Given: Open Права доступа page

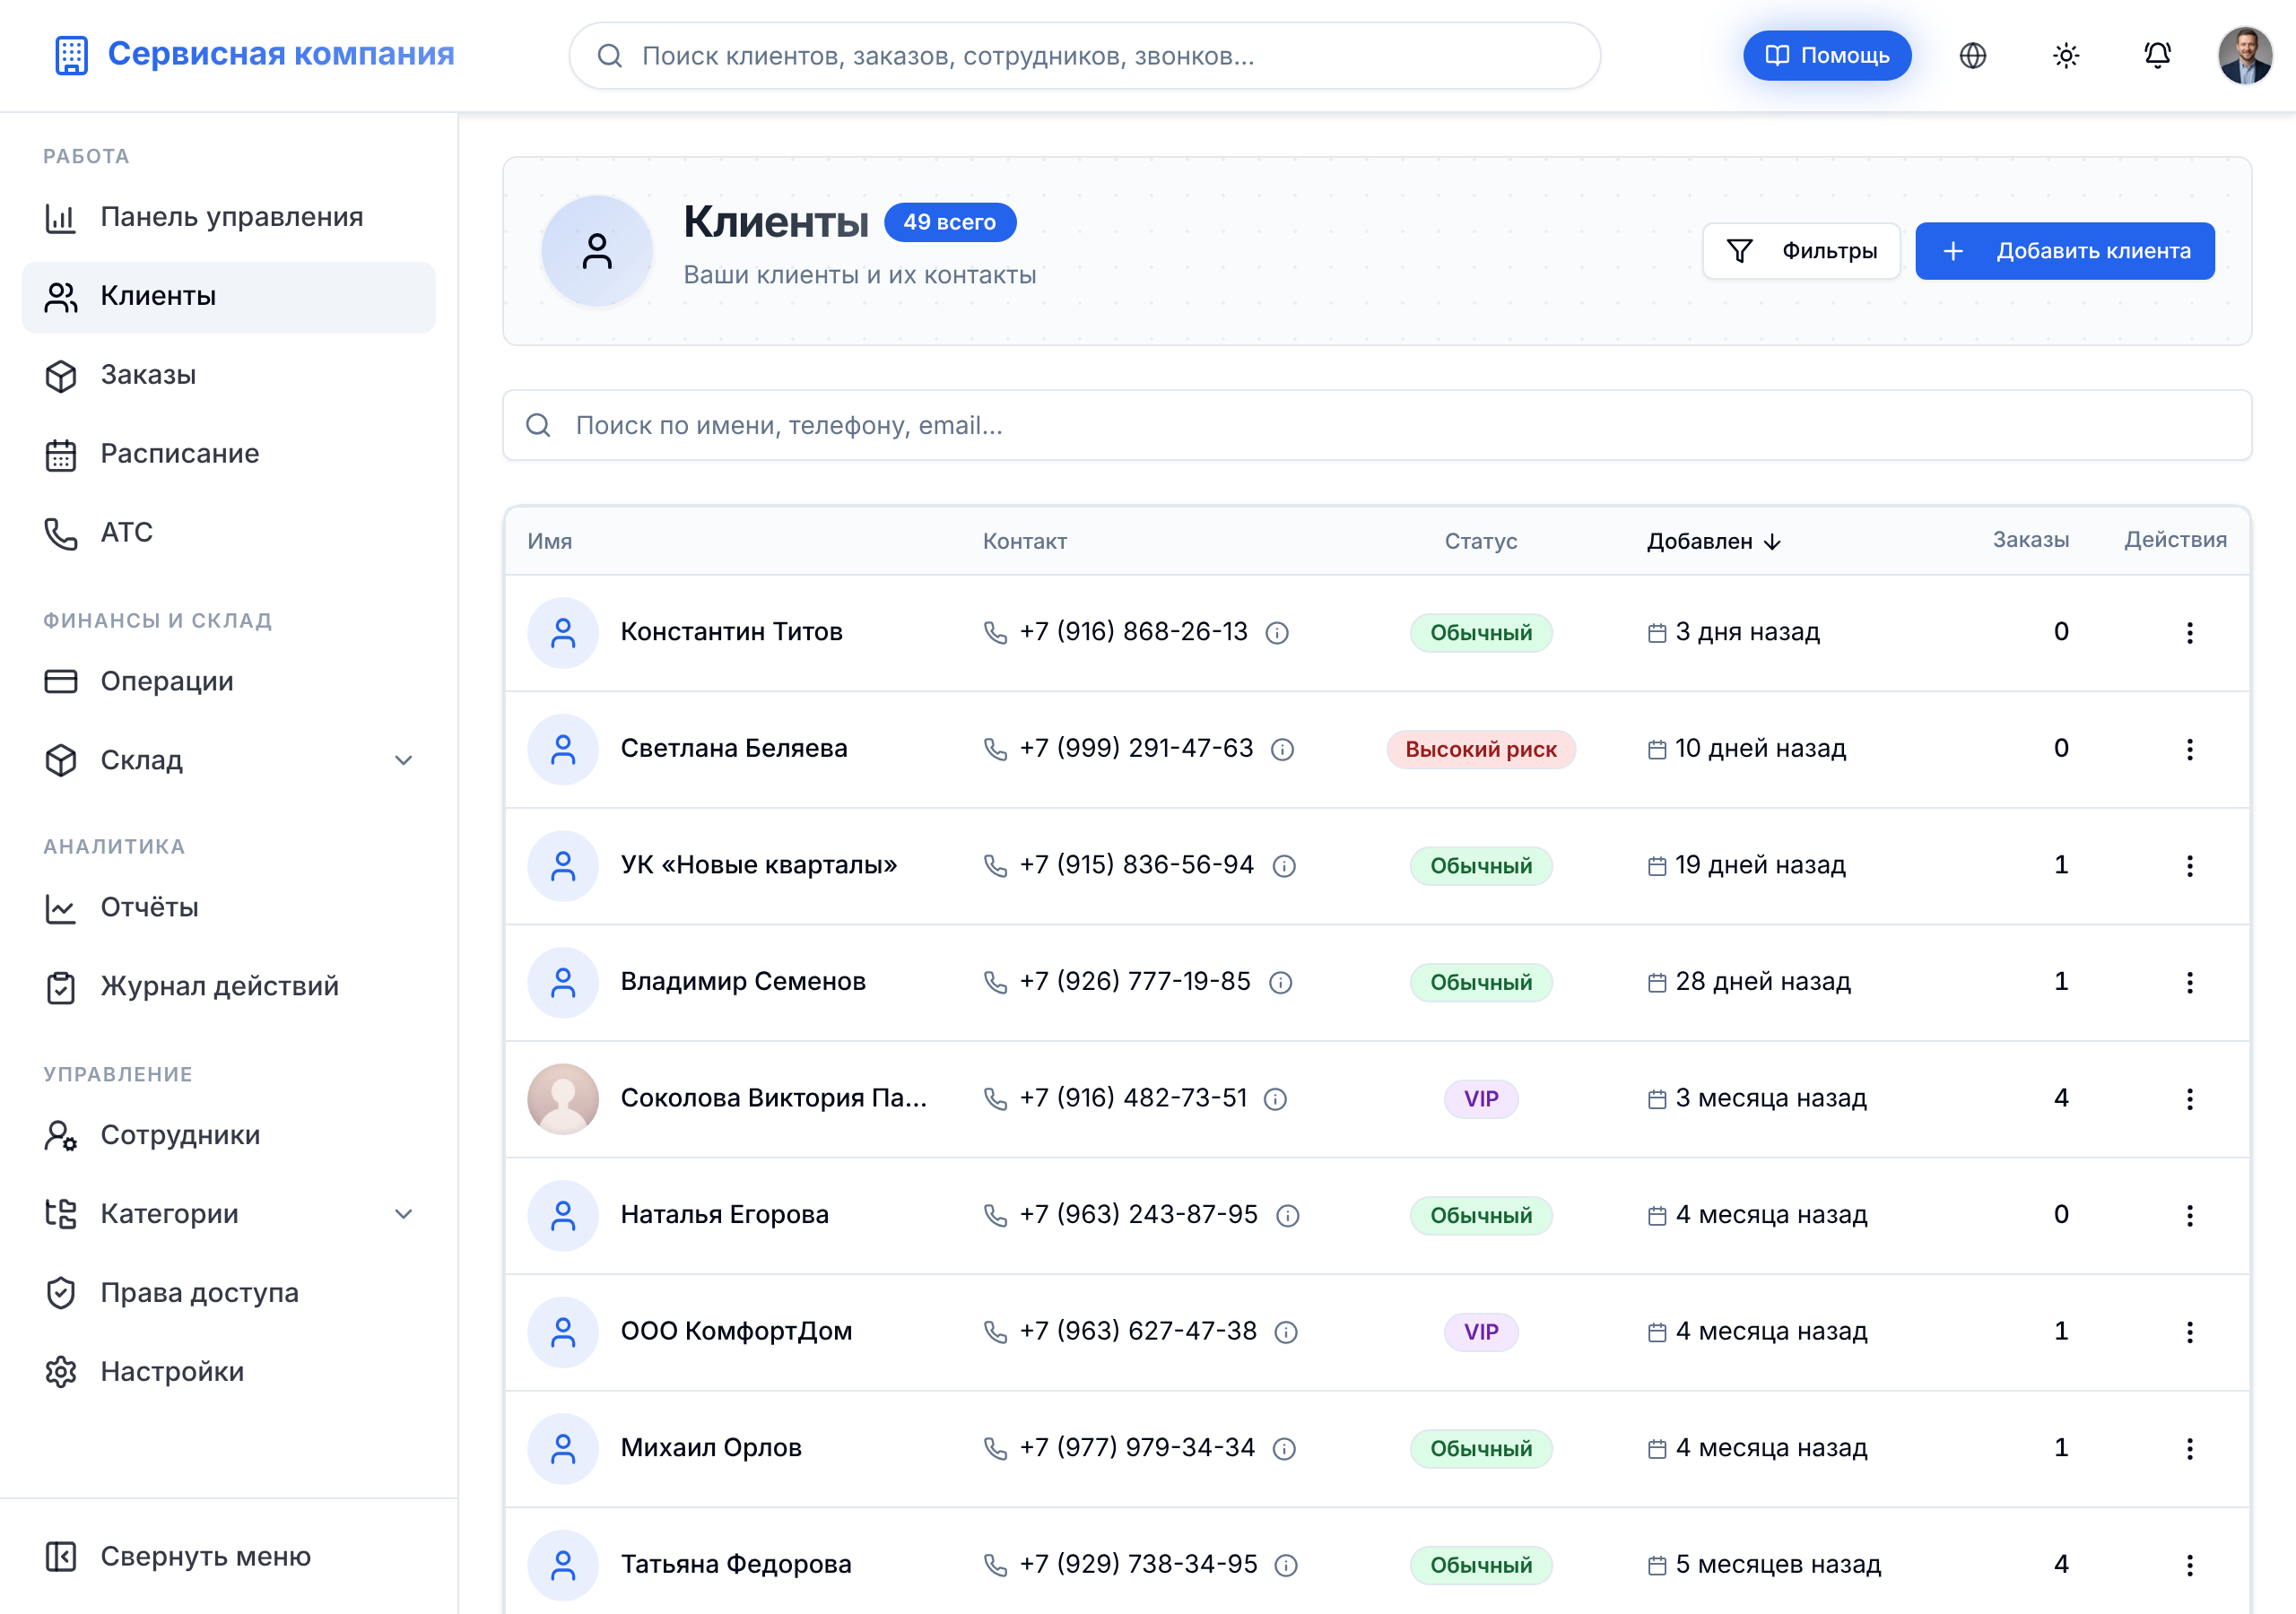Looking at the screenshot, I should pyautogui.click(x=229, y=1294).
